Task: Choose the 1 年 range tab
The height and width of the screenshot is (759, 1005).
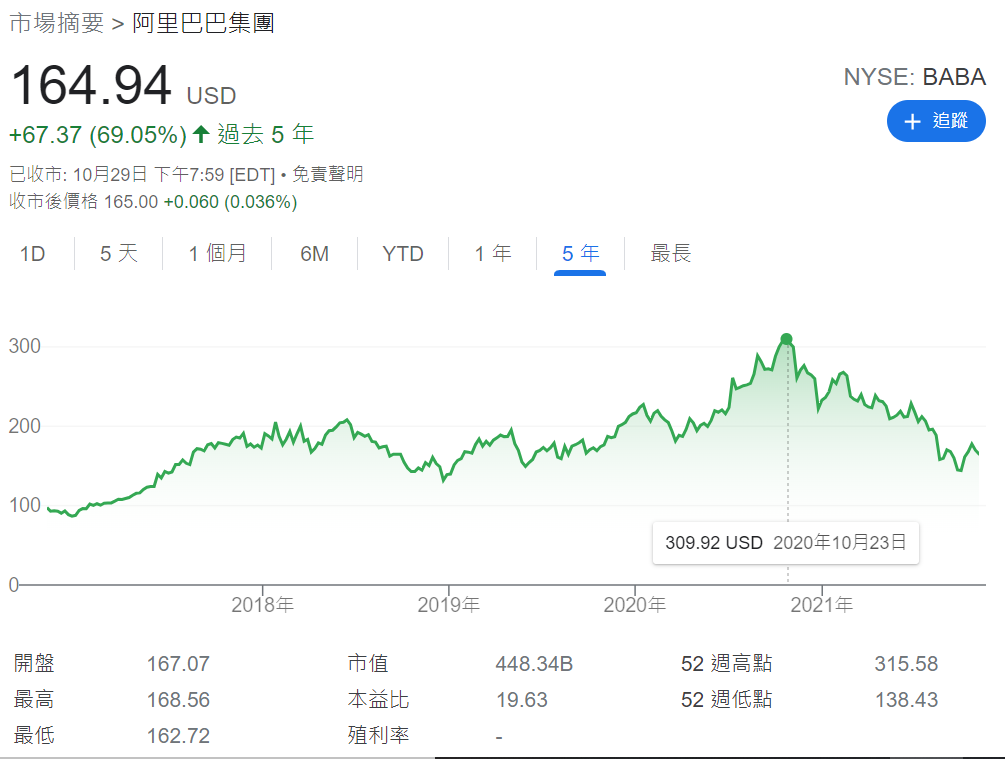Action: [x=492, y=254]
